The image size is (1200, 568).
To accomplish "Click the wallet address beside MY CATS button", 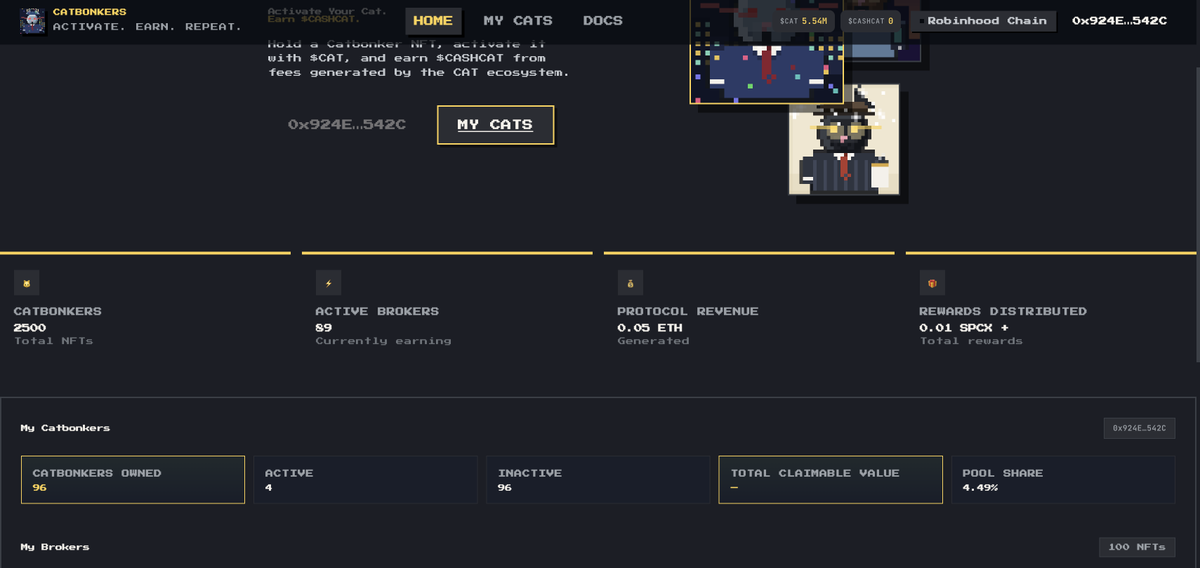I will (347, 125).
